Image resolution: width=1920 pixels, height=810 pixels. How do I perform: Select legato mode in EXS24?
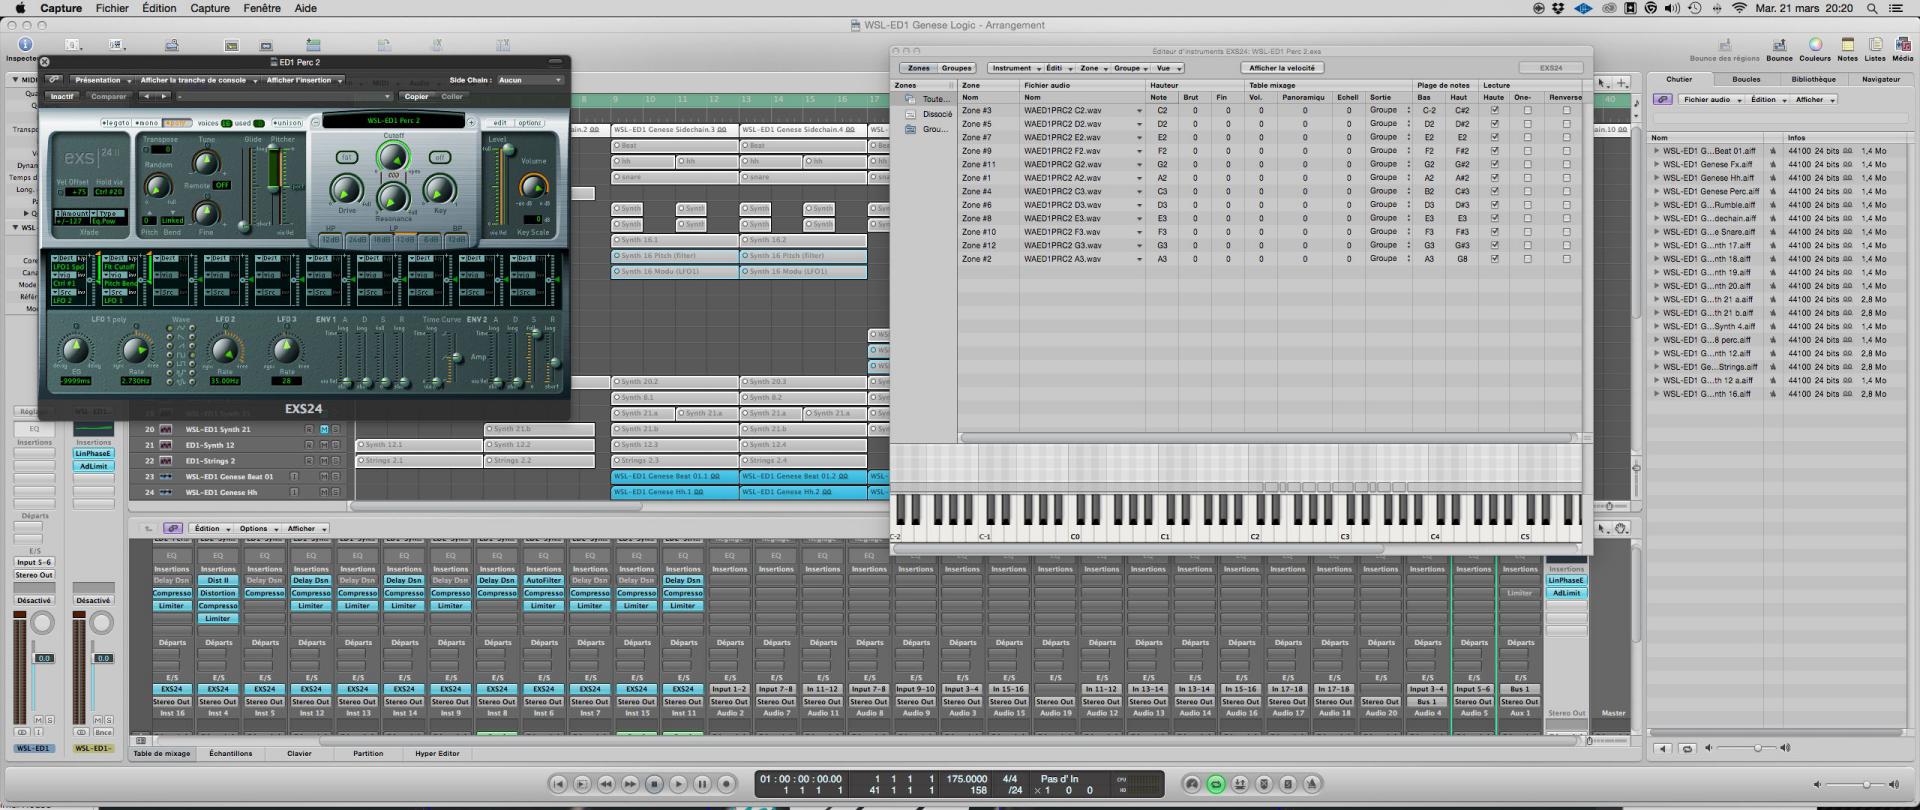[x=116, y=123]
